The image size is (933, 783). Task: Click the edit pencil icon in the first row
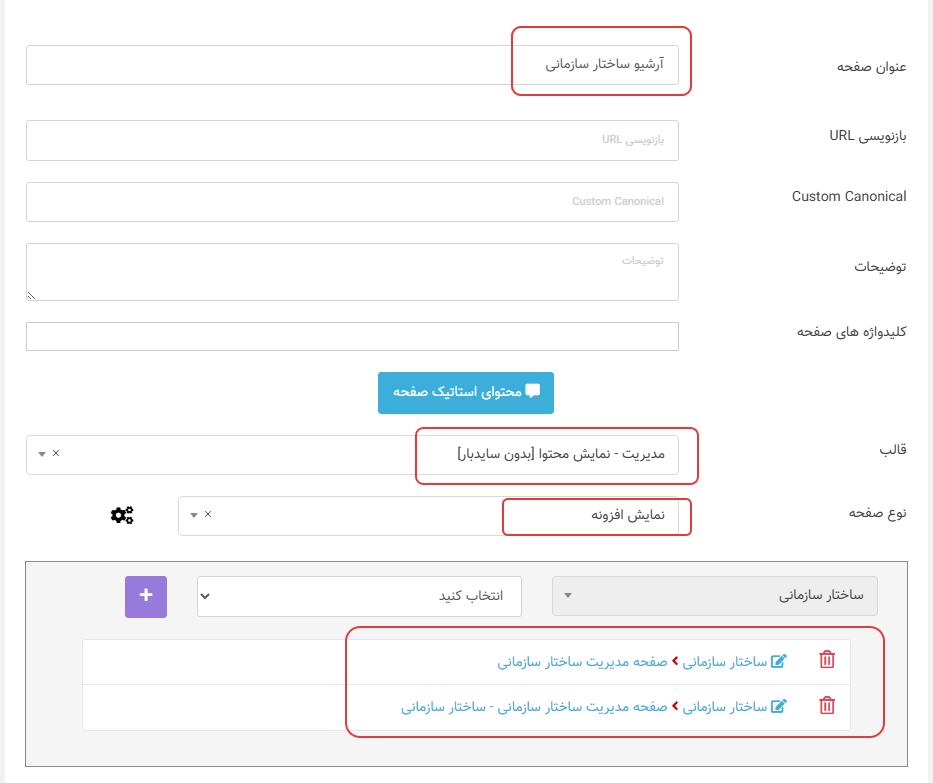point(778,660)
